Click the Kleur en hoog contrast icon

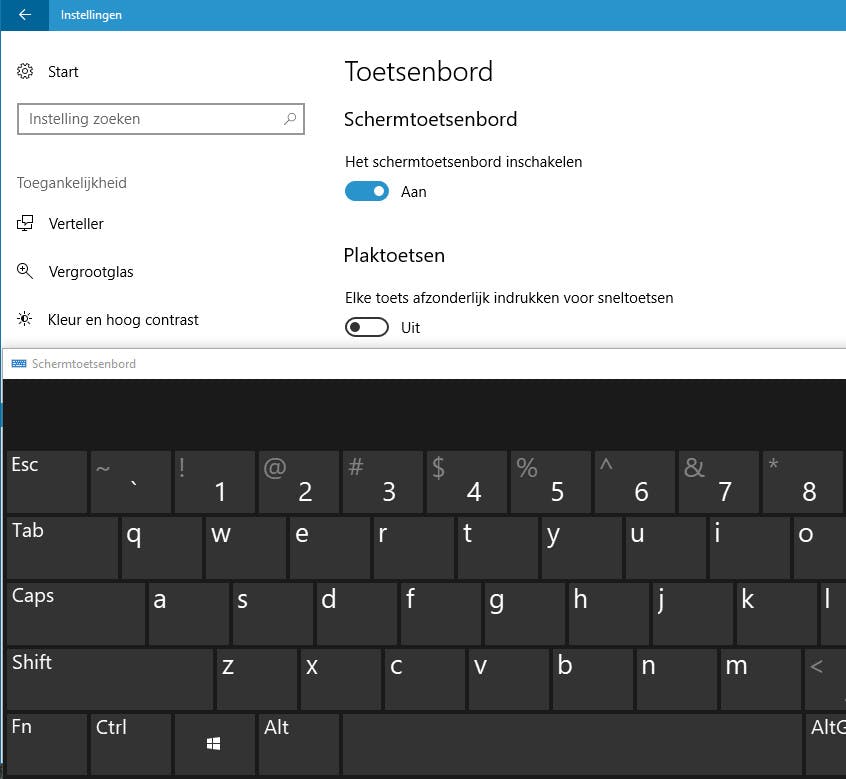tap(24, 319)
